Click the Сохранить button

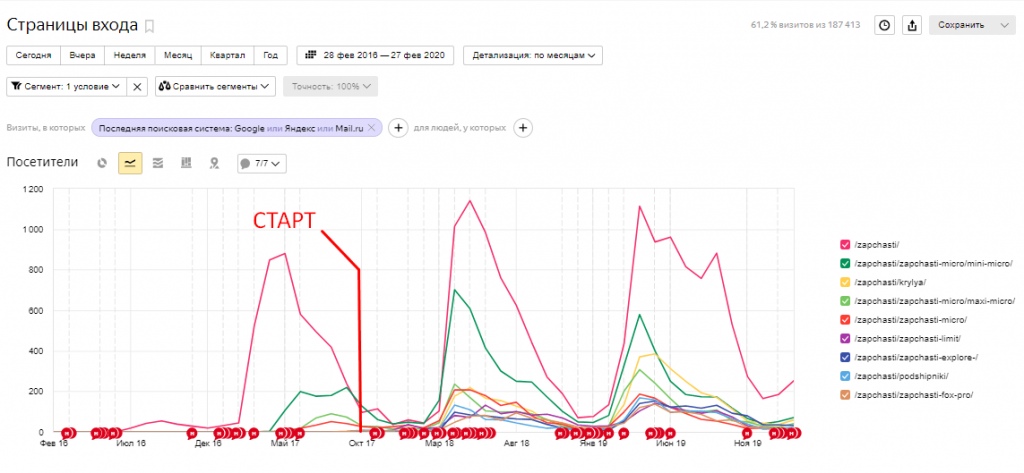tap(961, 25)
